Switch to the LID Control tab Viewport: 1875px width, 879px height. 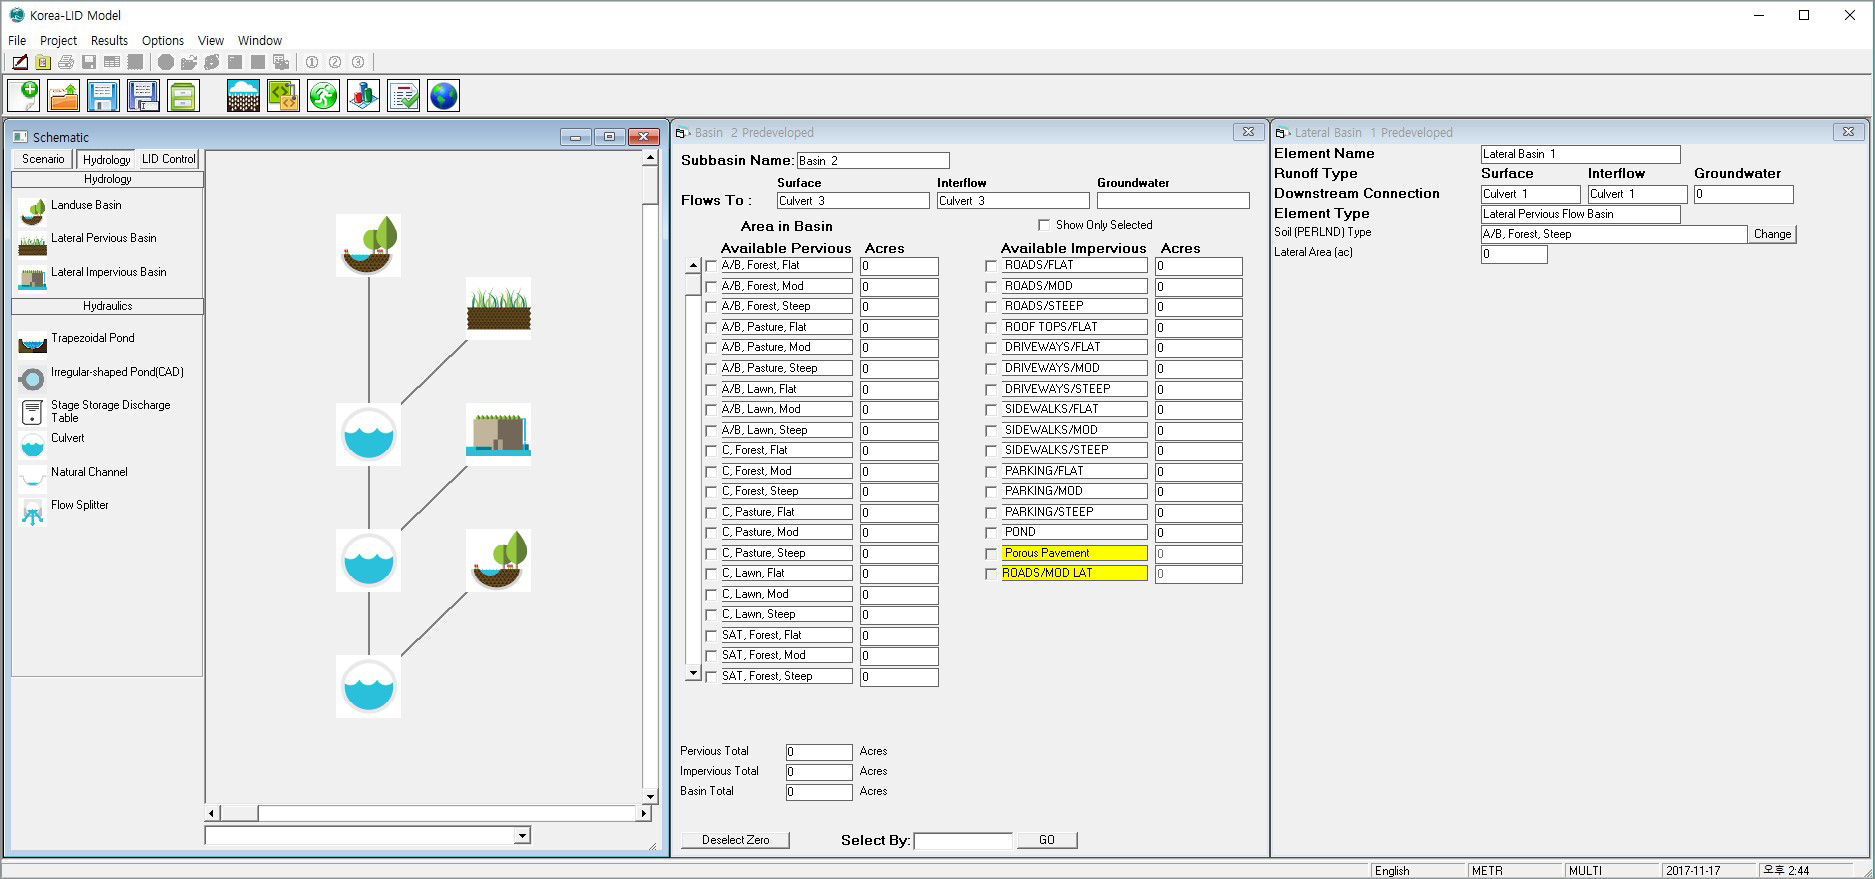[168, 159]
